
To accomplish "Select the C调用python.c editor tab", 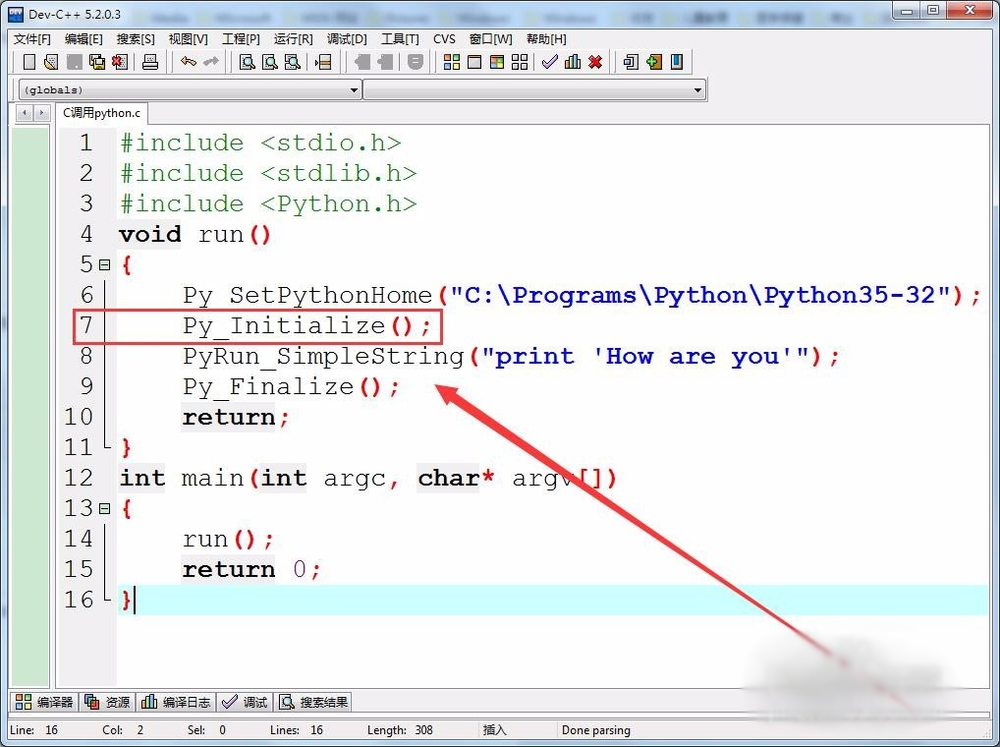I will pos(101,113).
